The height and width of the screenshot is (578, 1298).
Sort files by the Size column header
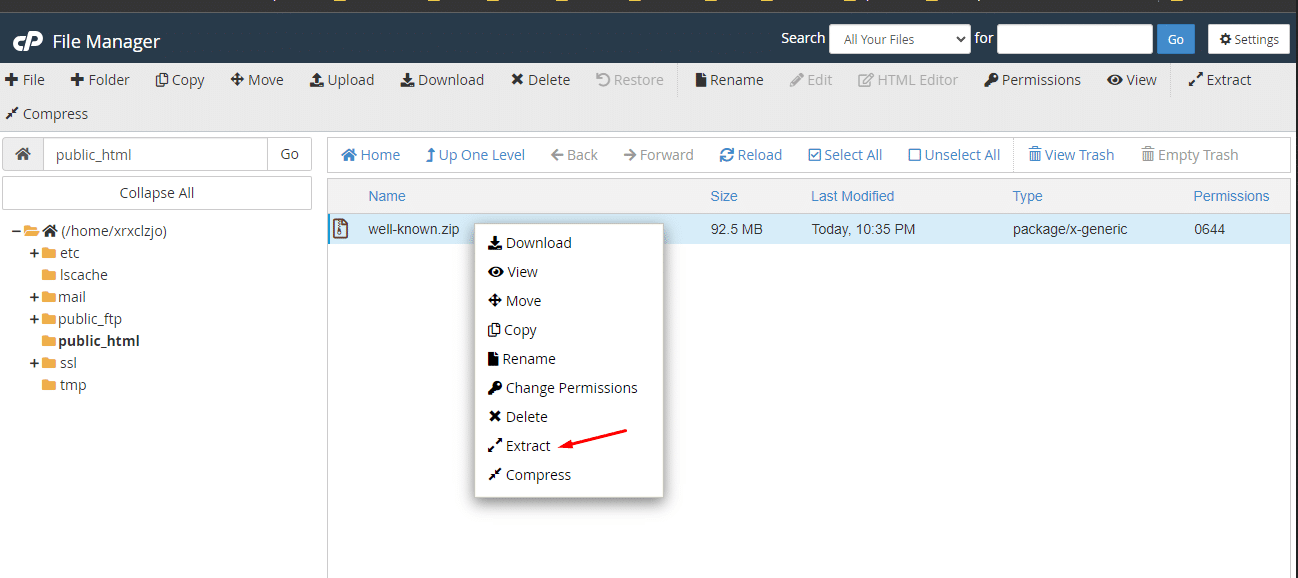pos(723,196)
